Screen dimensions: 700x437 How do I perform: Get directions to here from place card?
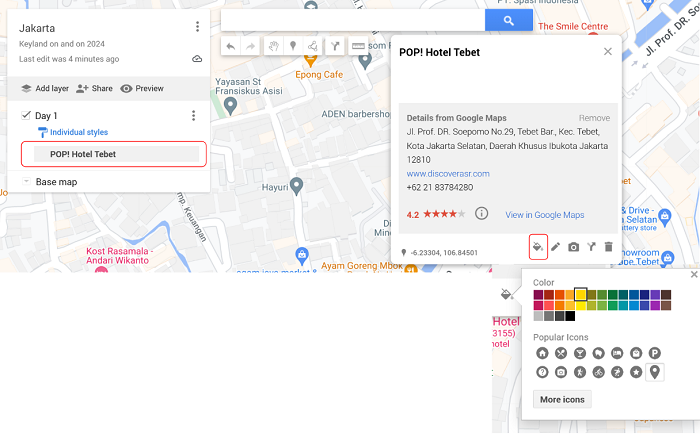pos(592,246)
